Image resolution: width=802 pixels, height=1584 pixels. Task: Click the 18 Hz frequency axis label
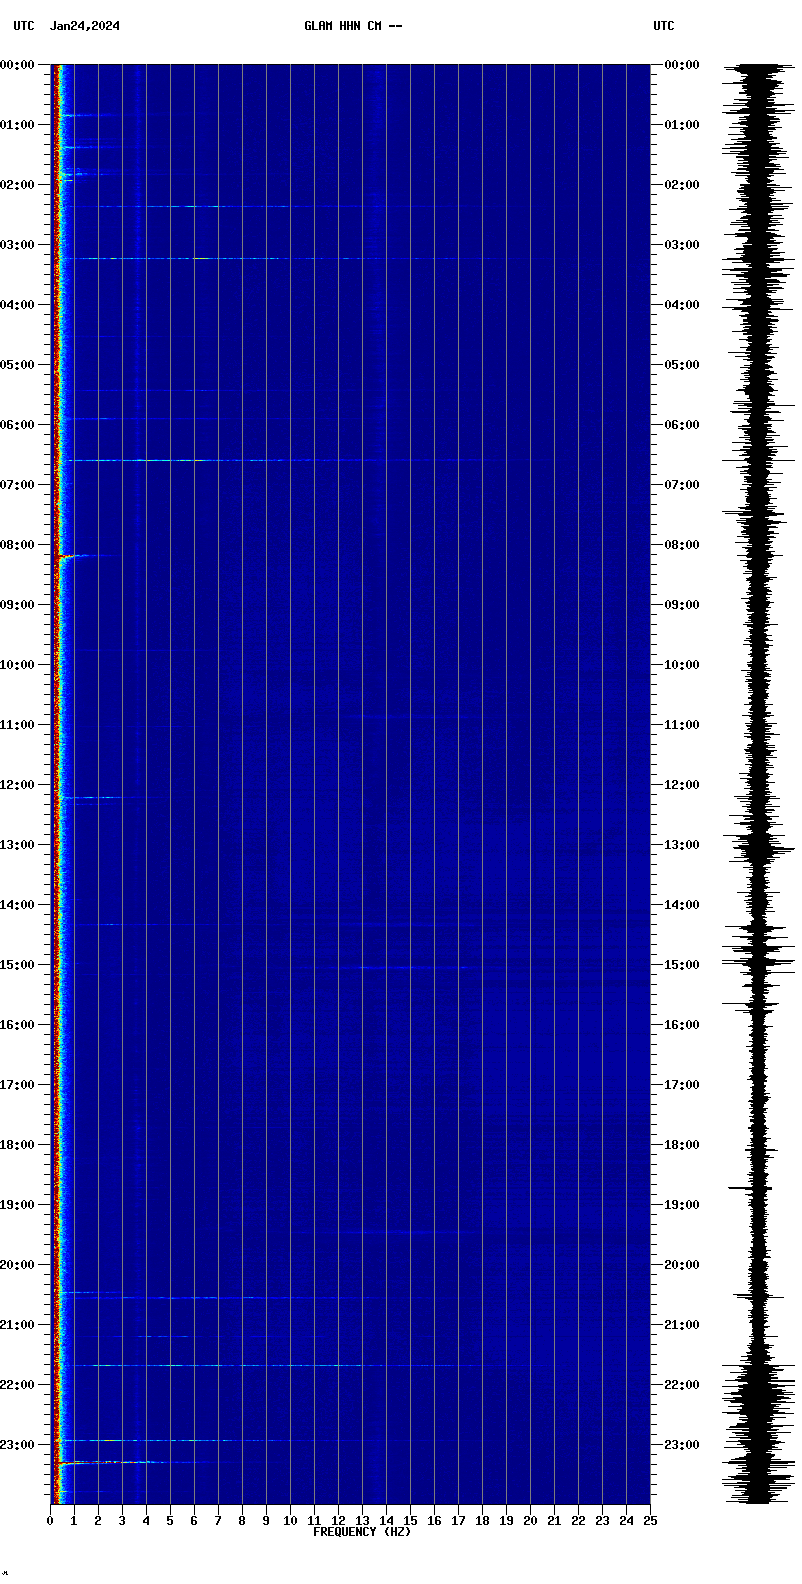tap(482, 1521)
